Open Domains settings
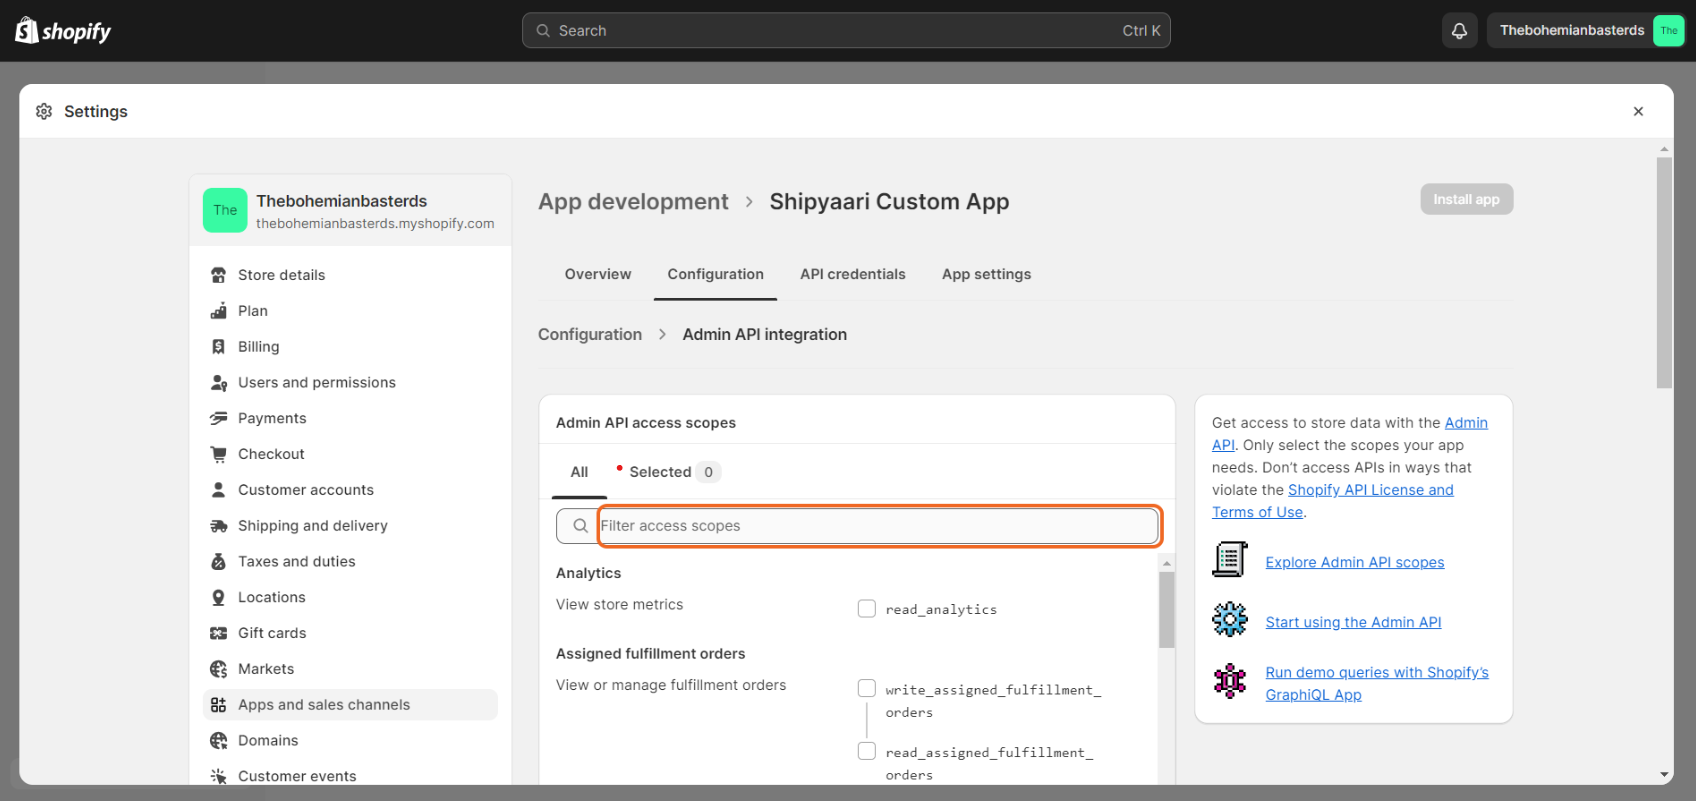The height and width of the screenshot is (801, 1696). tap(350, 741)
